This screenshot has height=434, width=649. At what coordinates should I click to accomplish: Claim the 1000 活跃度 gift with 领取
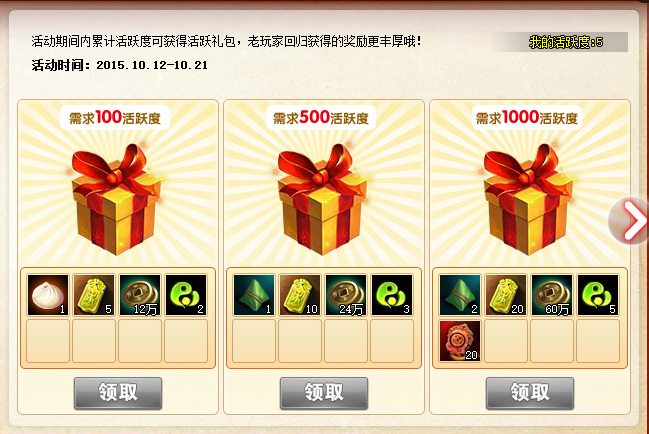point(530,393)
